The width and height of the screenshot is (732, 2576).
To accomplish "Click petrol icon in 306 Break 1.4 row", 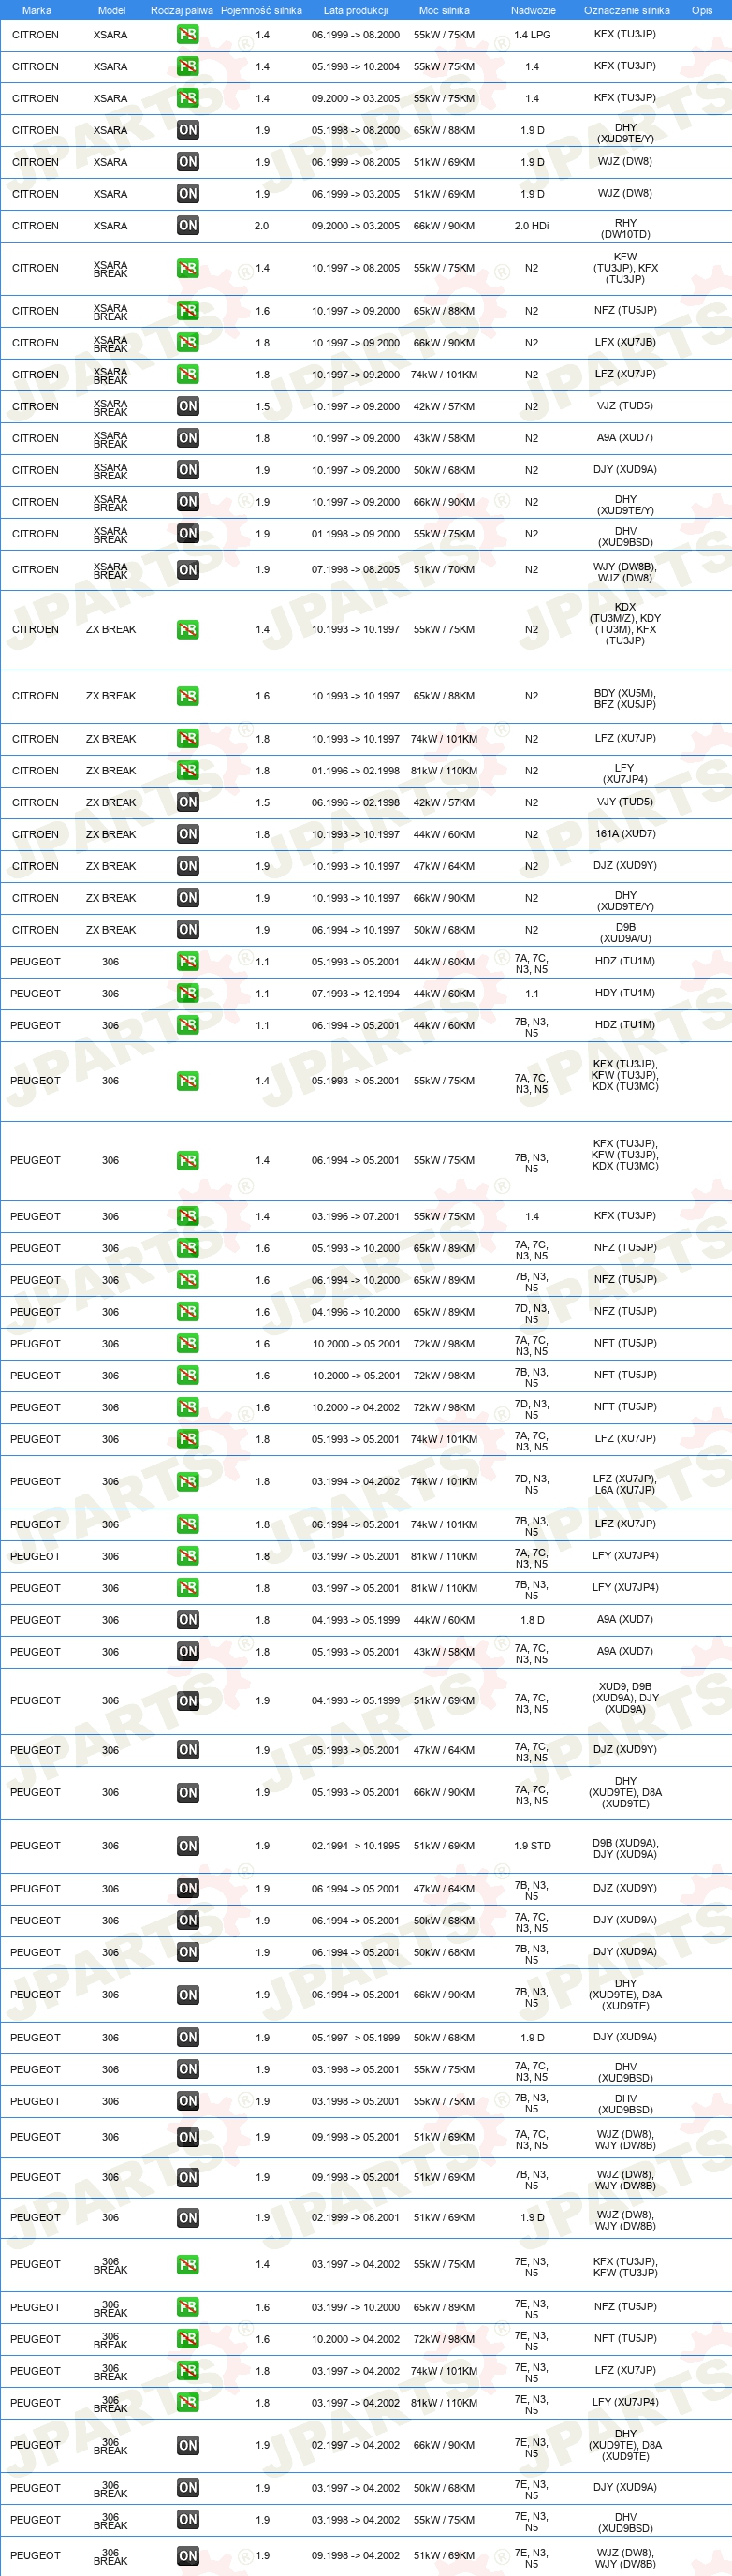I will tap(188, 2265).
